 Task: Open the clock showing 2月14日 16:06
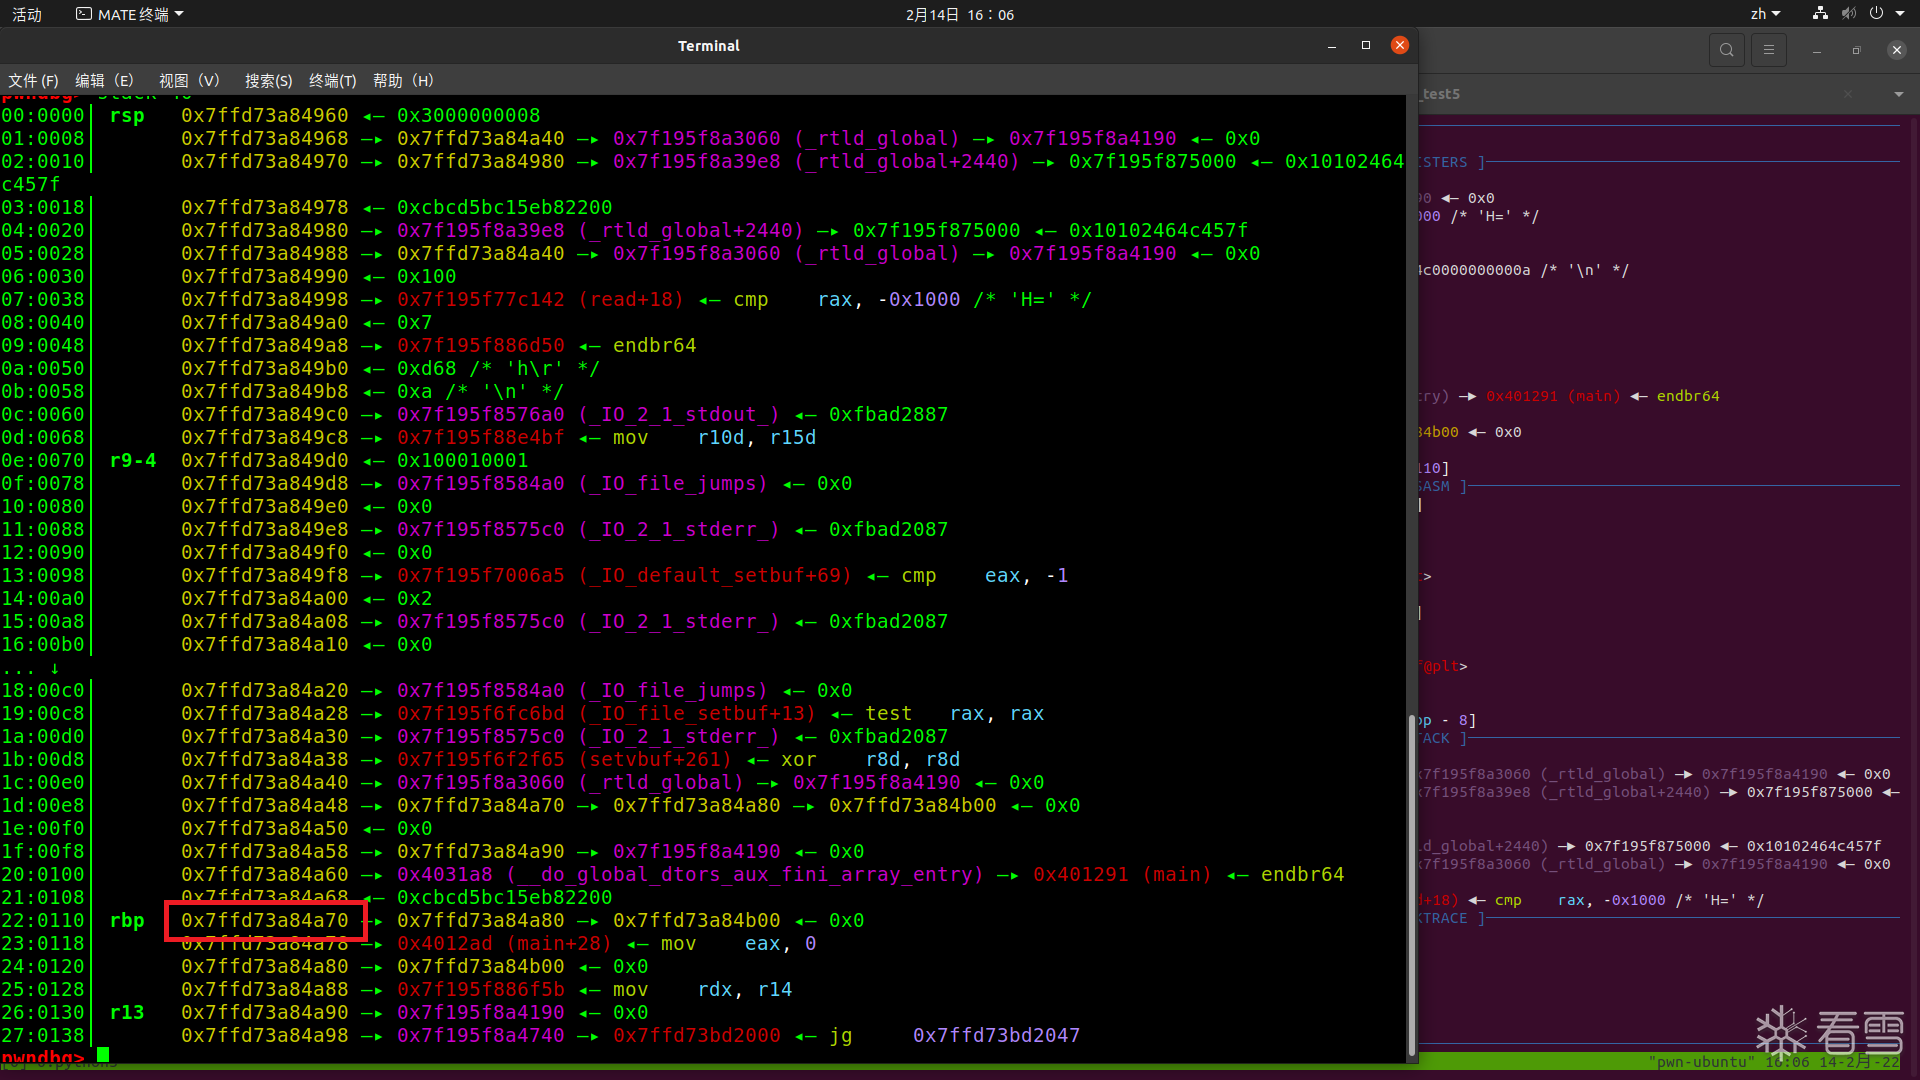(x=960, y=14)
